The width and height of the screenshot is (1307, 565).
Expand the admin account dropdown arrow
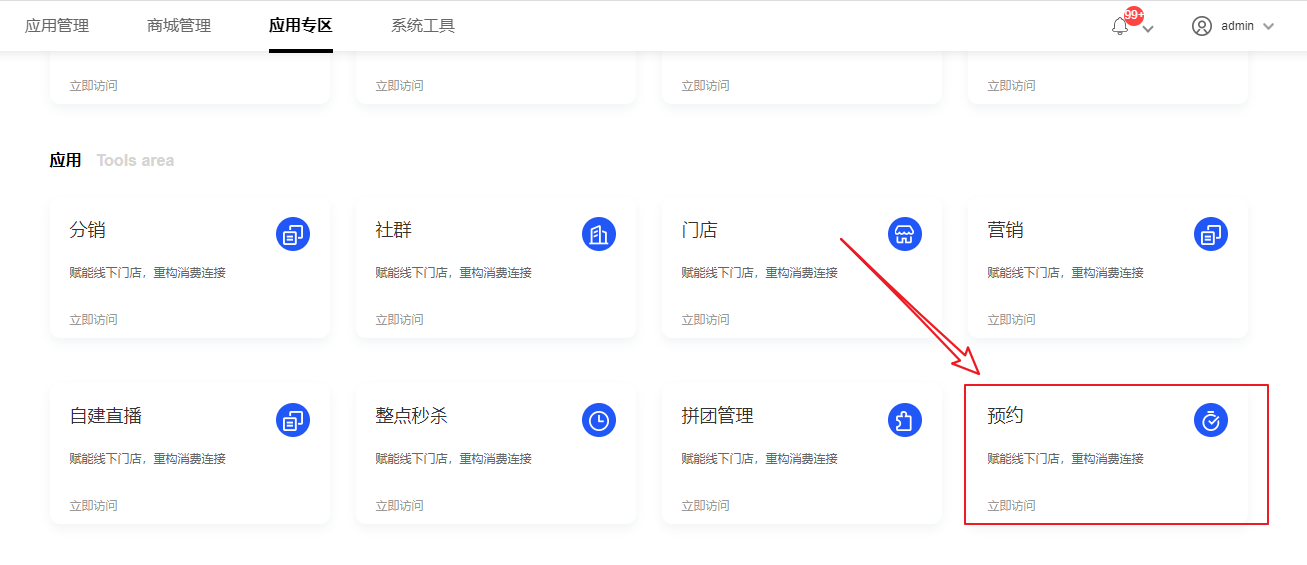[1269, 27]
